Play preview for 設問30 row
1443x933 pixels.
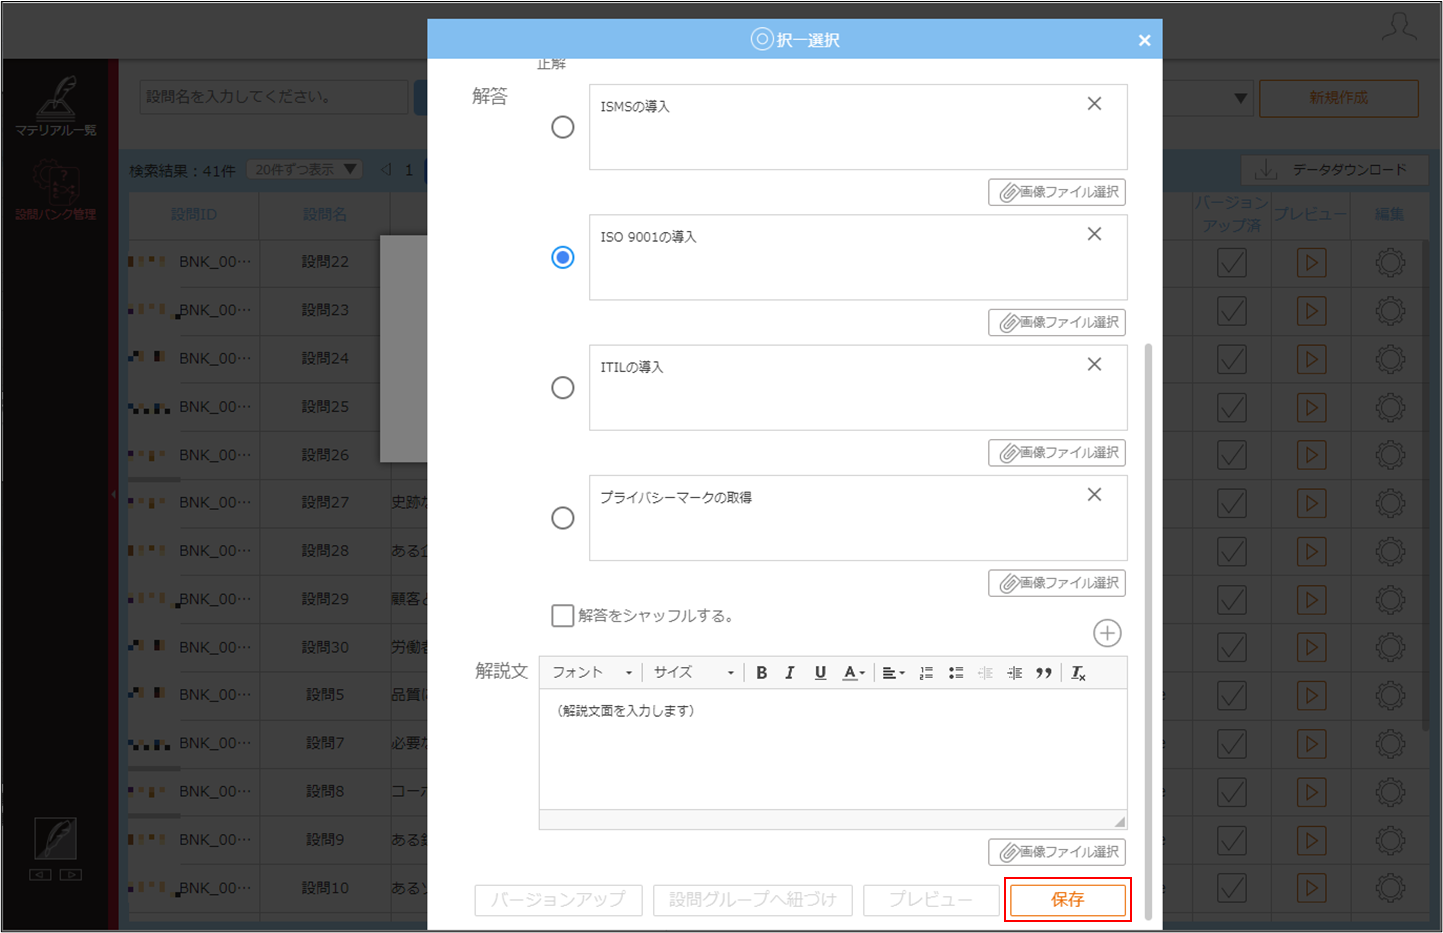click(1311, 647)
